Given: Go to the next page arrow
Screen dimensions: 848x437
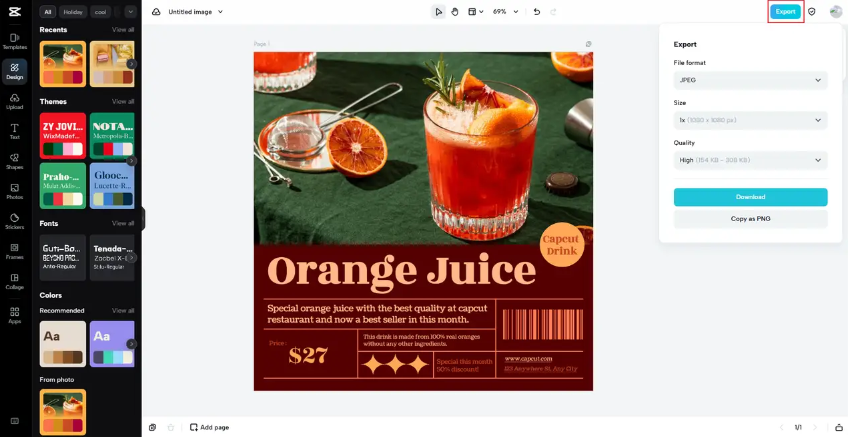Looking at the screenshot, I should coord(815,427).
